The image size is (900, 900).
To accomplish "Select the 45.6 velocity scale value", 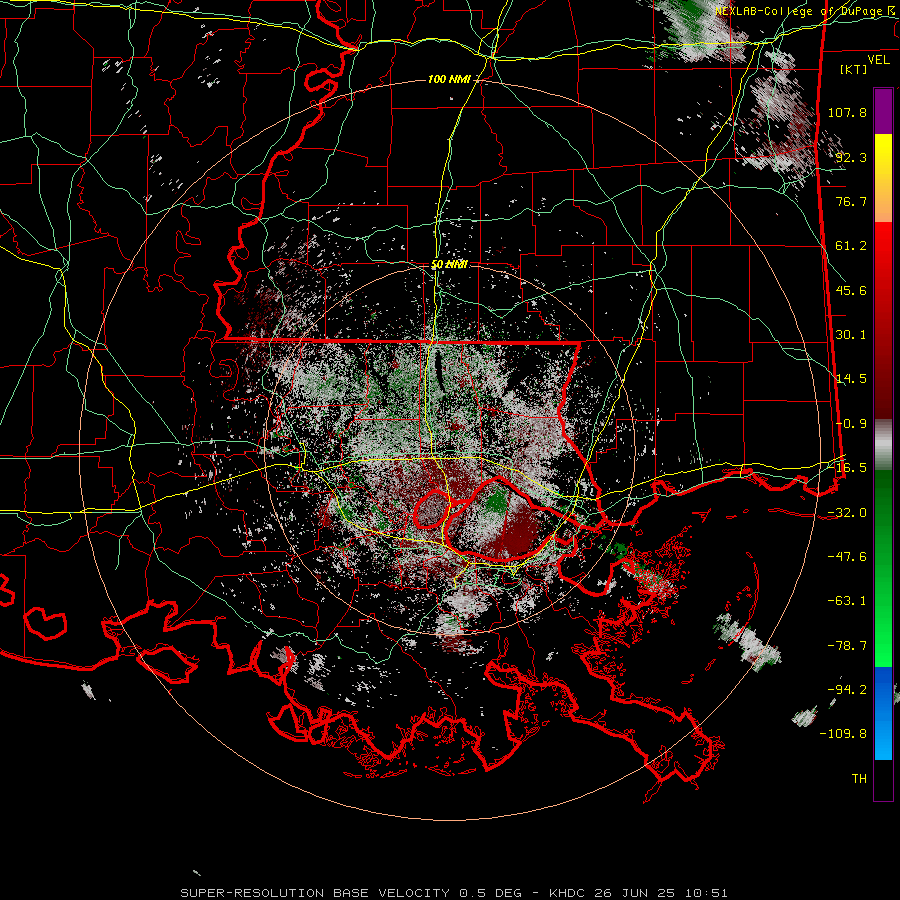I will coord(851,290).
